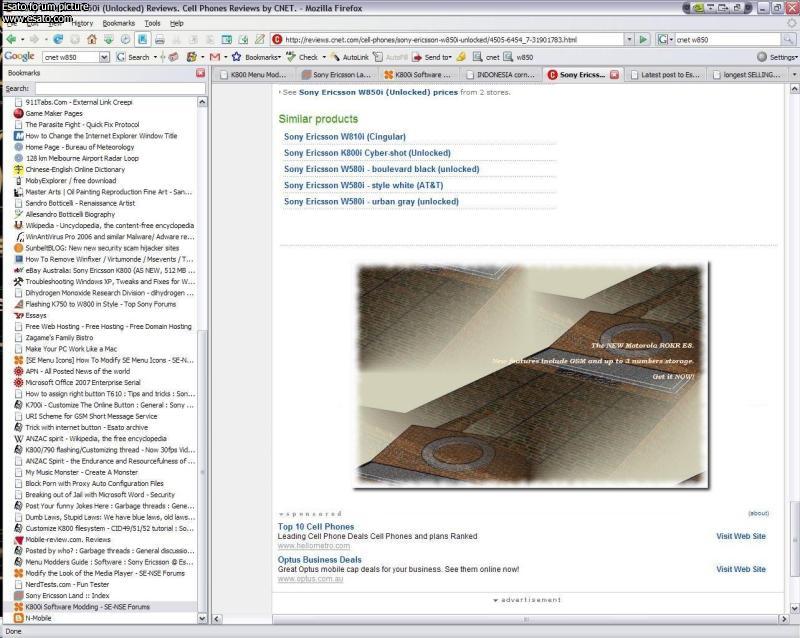The height and width of the screenshot is (638, 800).
Task: Click the Google Toolbar search input box
Action: click(71, 57)
